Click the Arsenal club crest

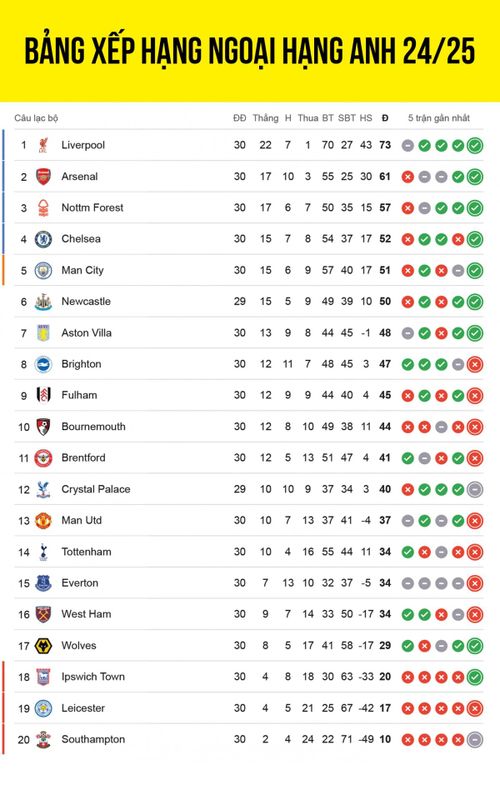pyautogui.click(x=43, y=177)
